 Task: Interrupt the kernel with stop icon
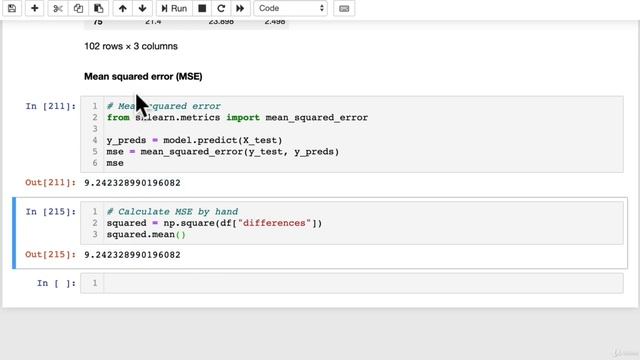[202, 8]
